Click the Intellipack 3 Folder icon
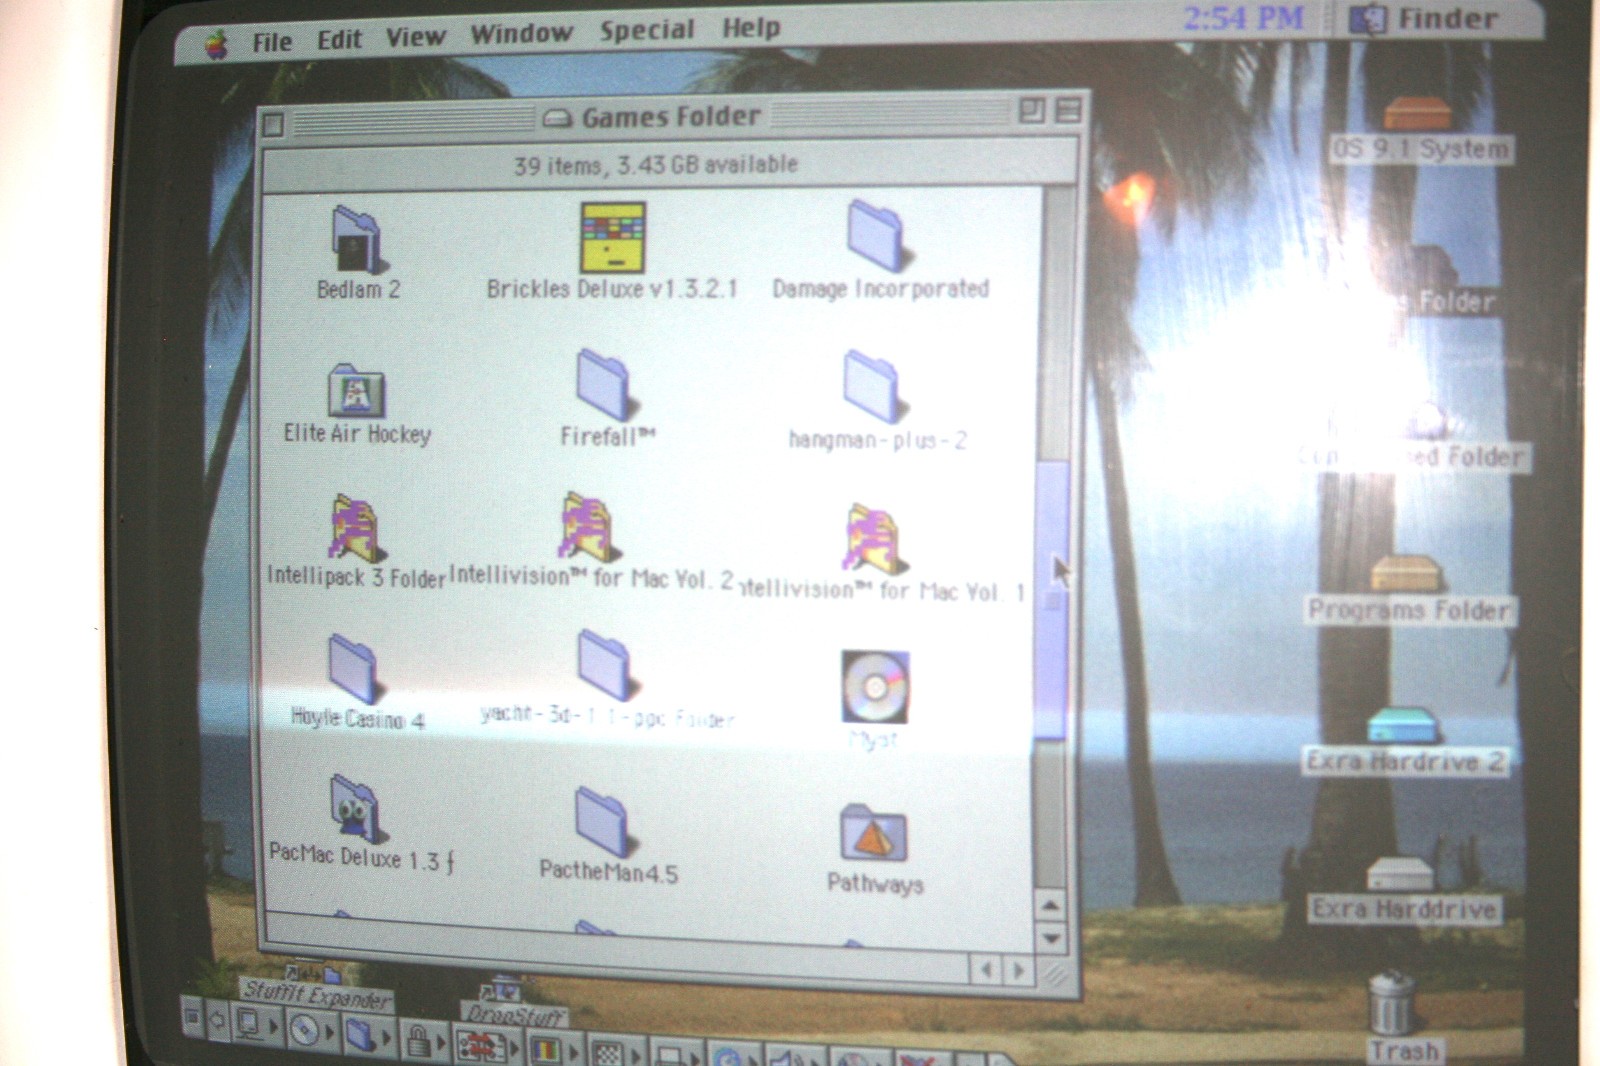Screen dimensions: 1600x1066 (x=355, y=529)
